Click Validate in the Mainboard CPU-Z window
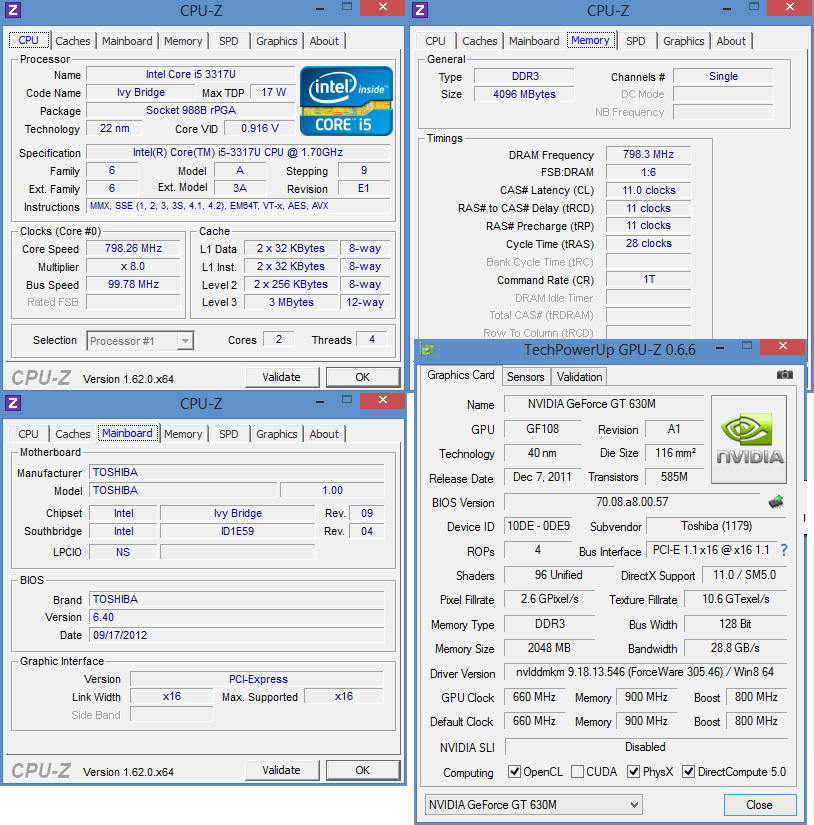Screen dimensions: 814x825 click(x=282, y=770)
